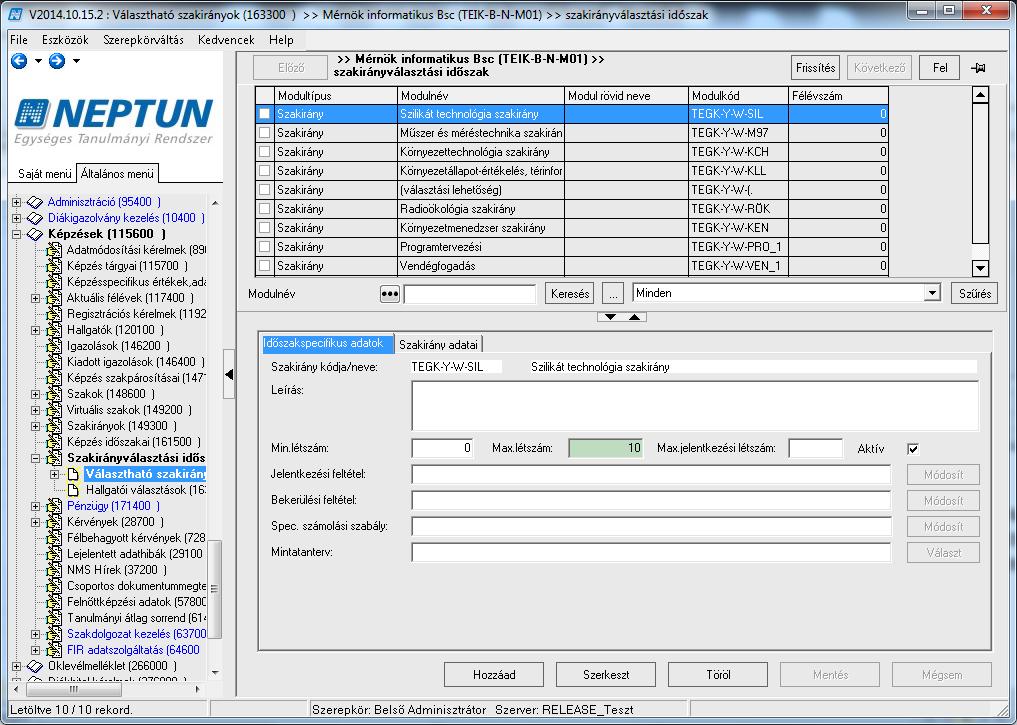
Task: Click the Fel button
Action: (940, 67)
